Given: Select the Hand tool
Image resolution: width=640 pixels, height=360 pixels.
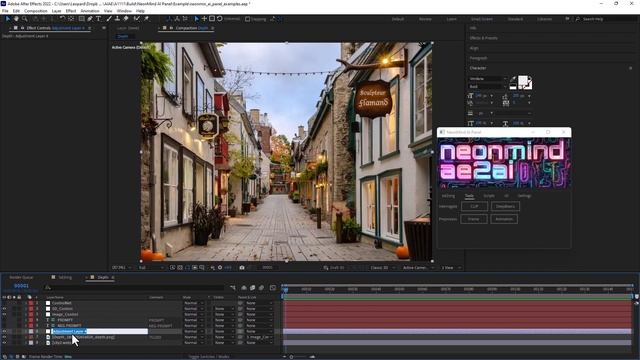Looking at the screenshot, I should [16, 19].
